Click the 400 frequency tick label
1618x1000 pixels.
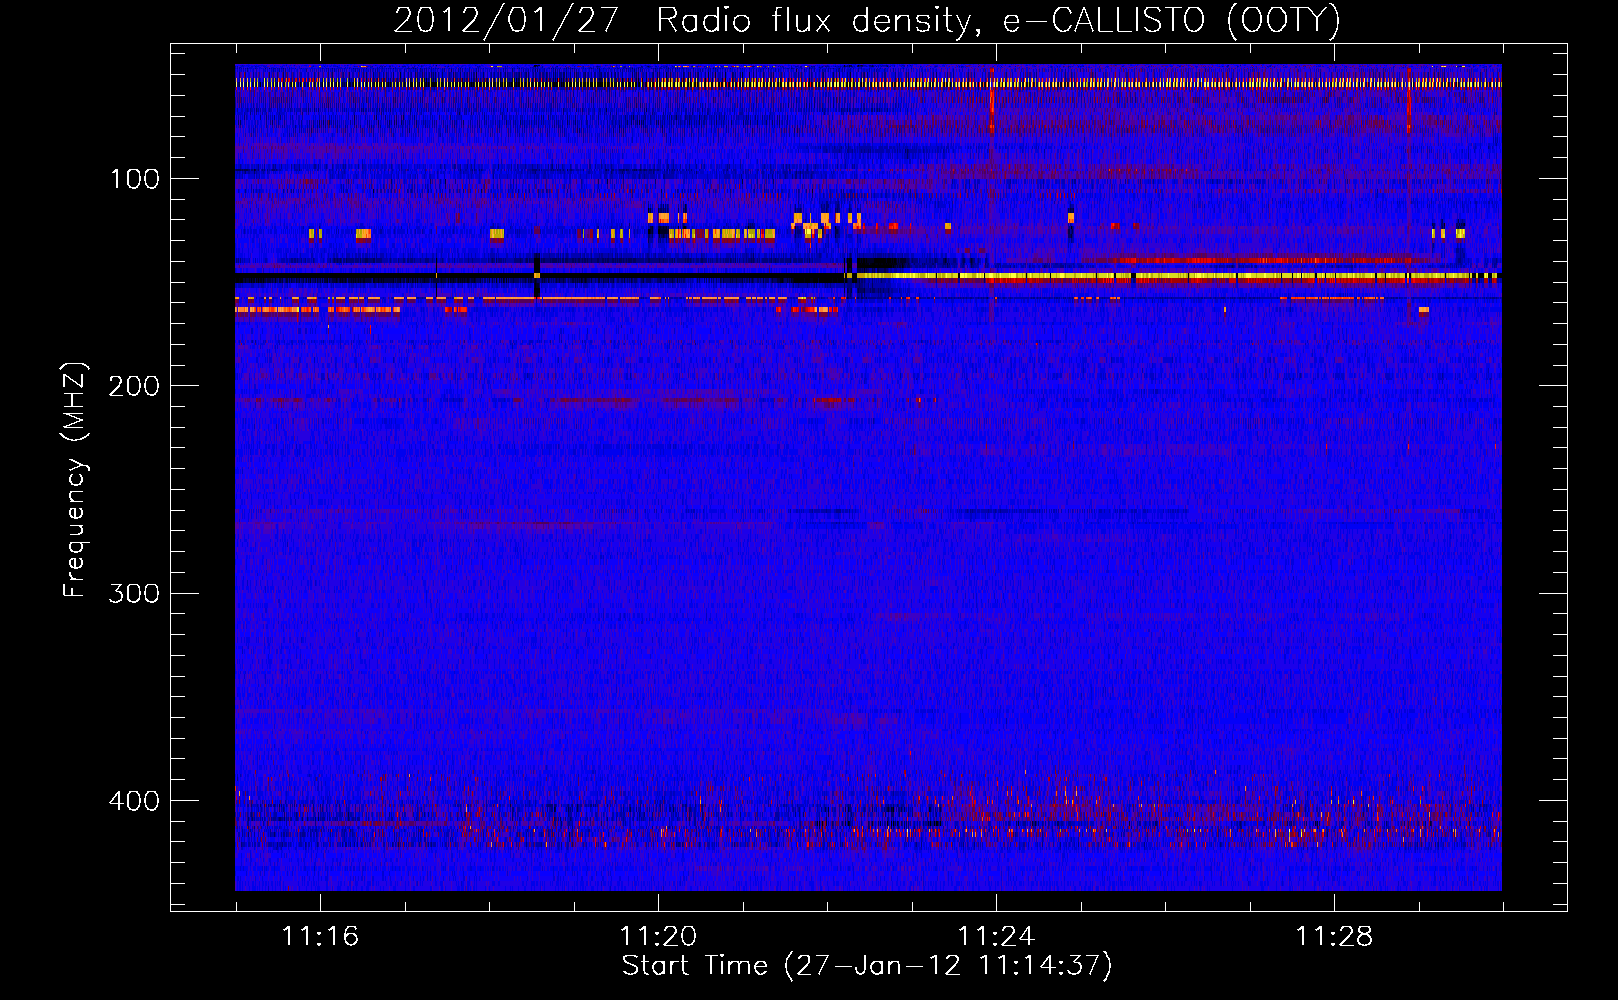(x=134, y=801)
